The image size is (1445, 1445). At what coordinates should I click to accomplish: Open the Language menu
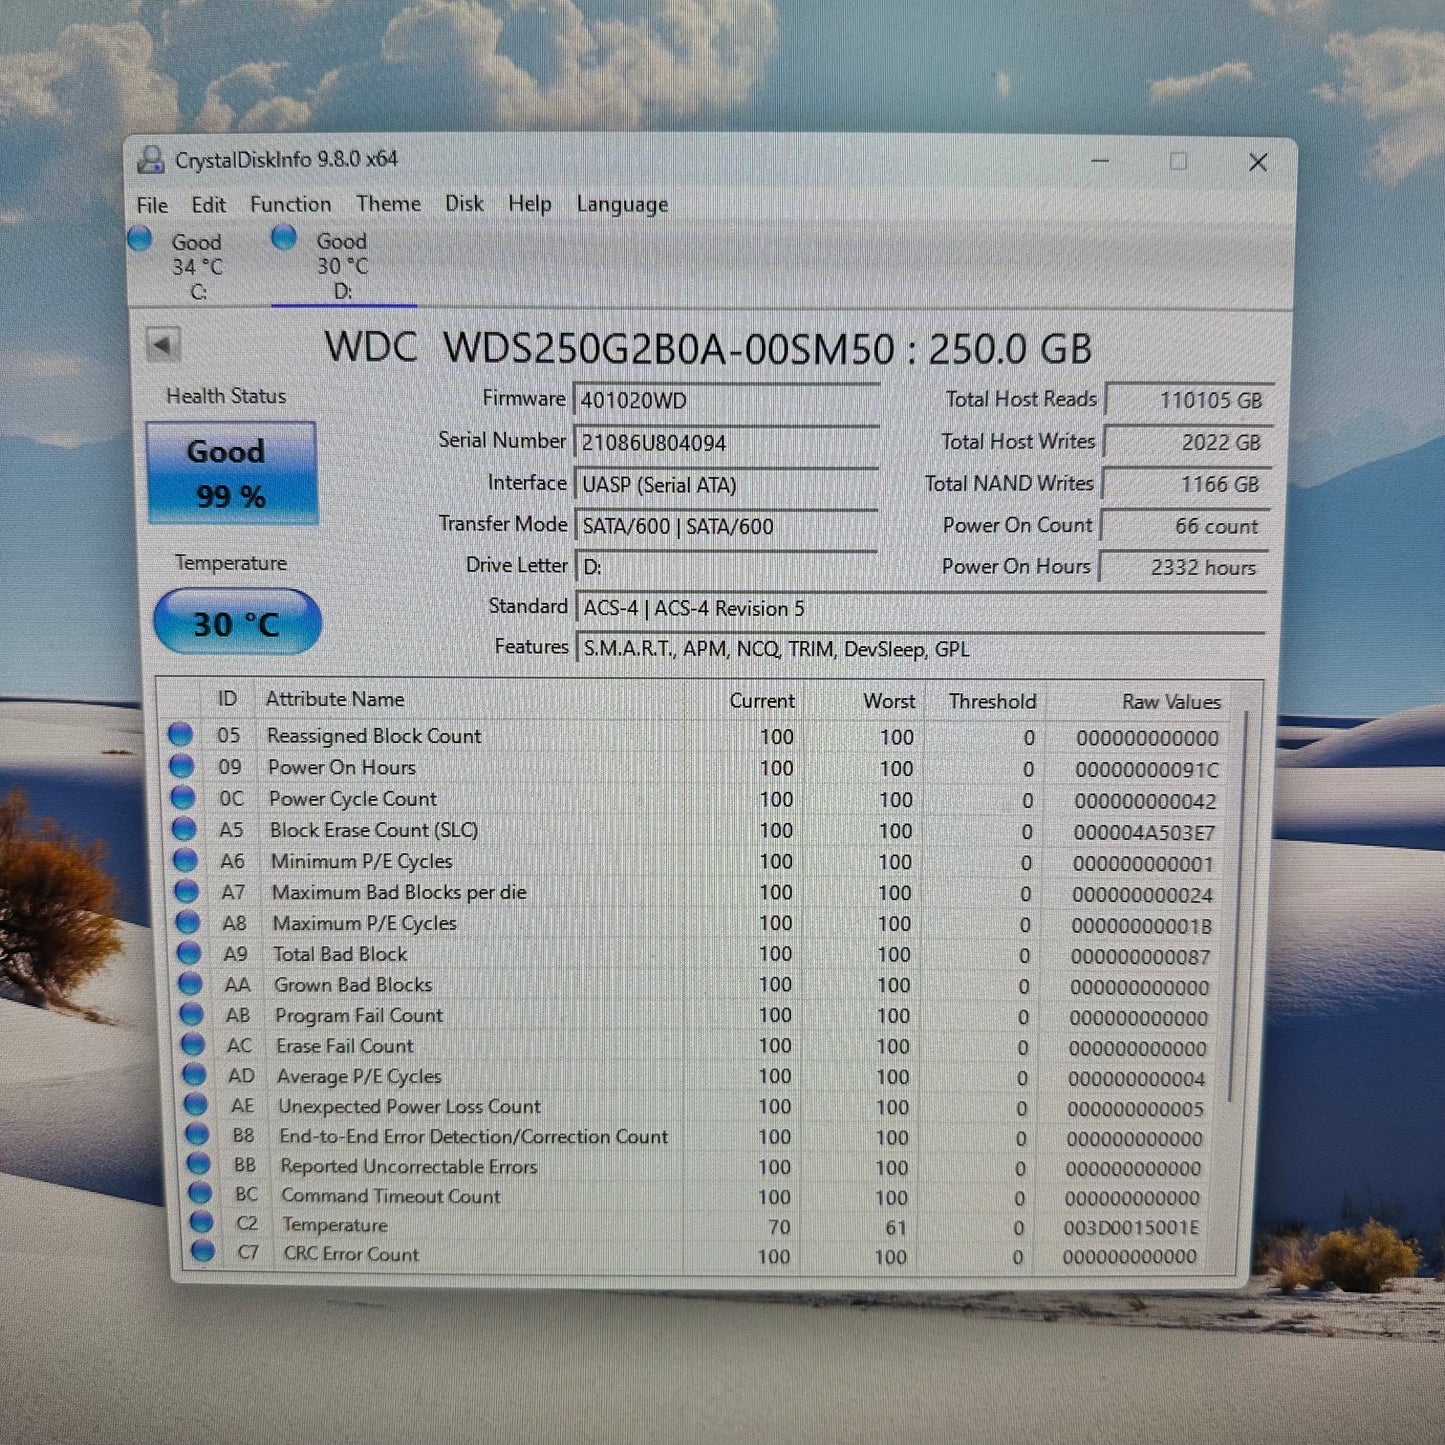coord(622,204)
